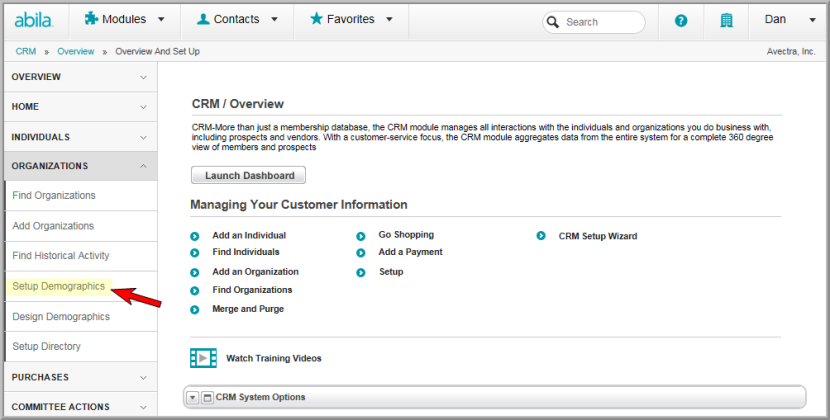Viewport: 830px width, 420px height.
Task: Open the Dan user dropdown
Action: (789, 20)
